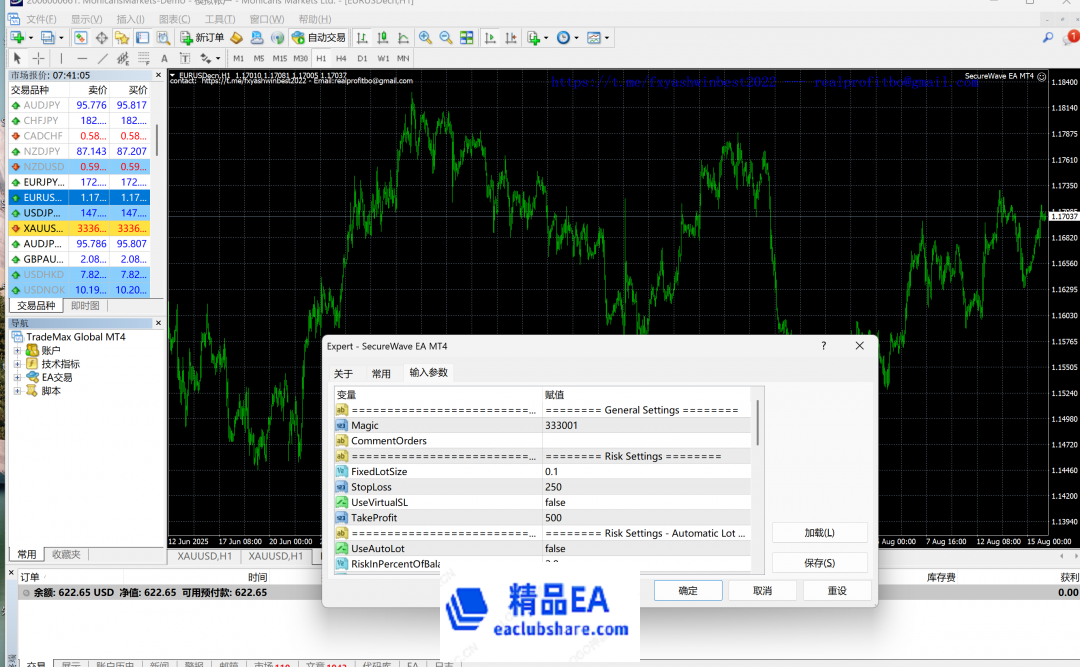The height and width of the screenshot is (667, 1080).
Task: Click the tile windows icon
Action: click(x=466, y=38)
